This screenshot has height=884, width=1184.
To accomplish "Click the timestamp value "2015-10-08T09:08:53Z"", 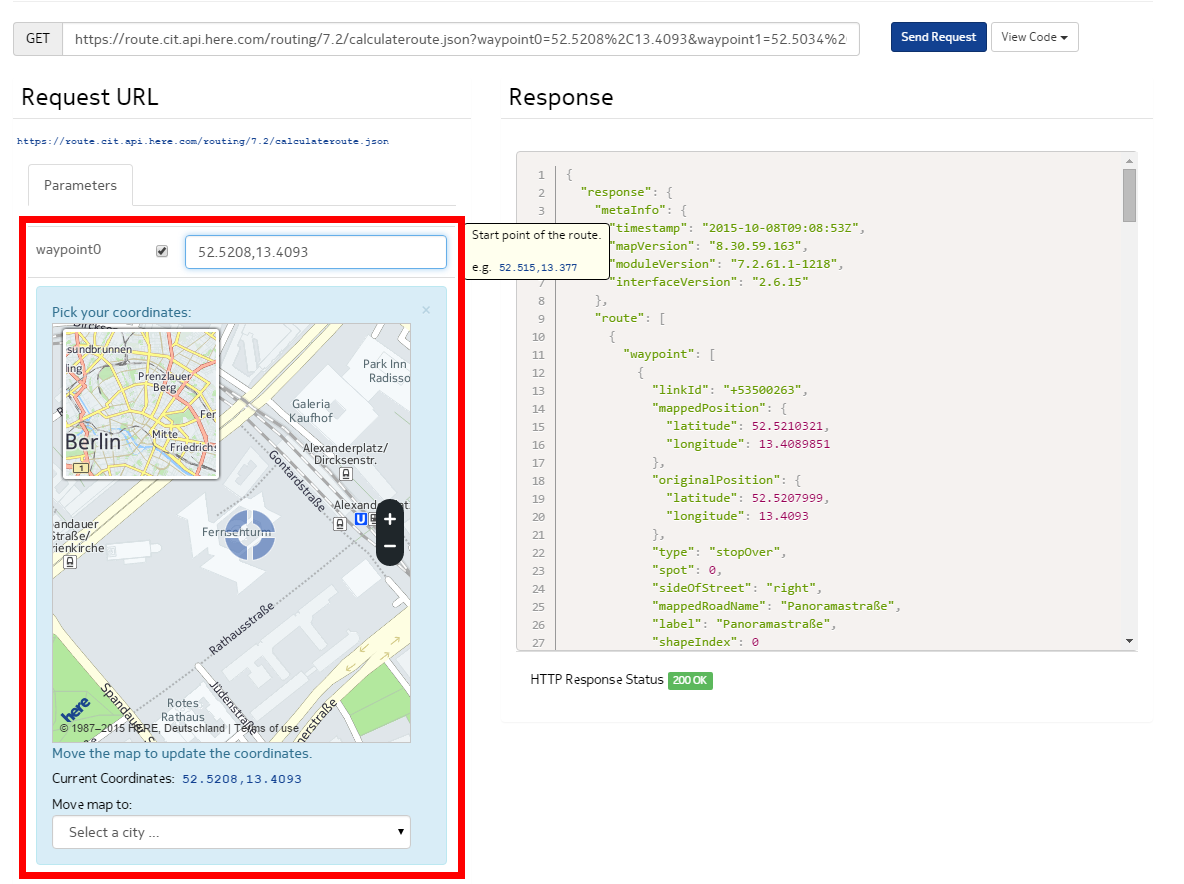I will (x=780, y=228).
